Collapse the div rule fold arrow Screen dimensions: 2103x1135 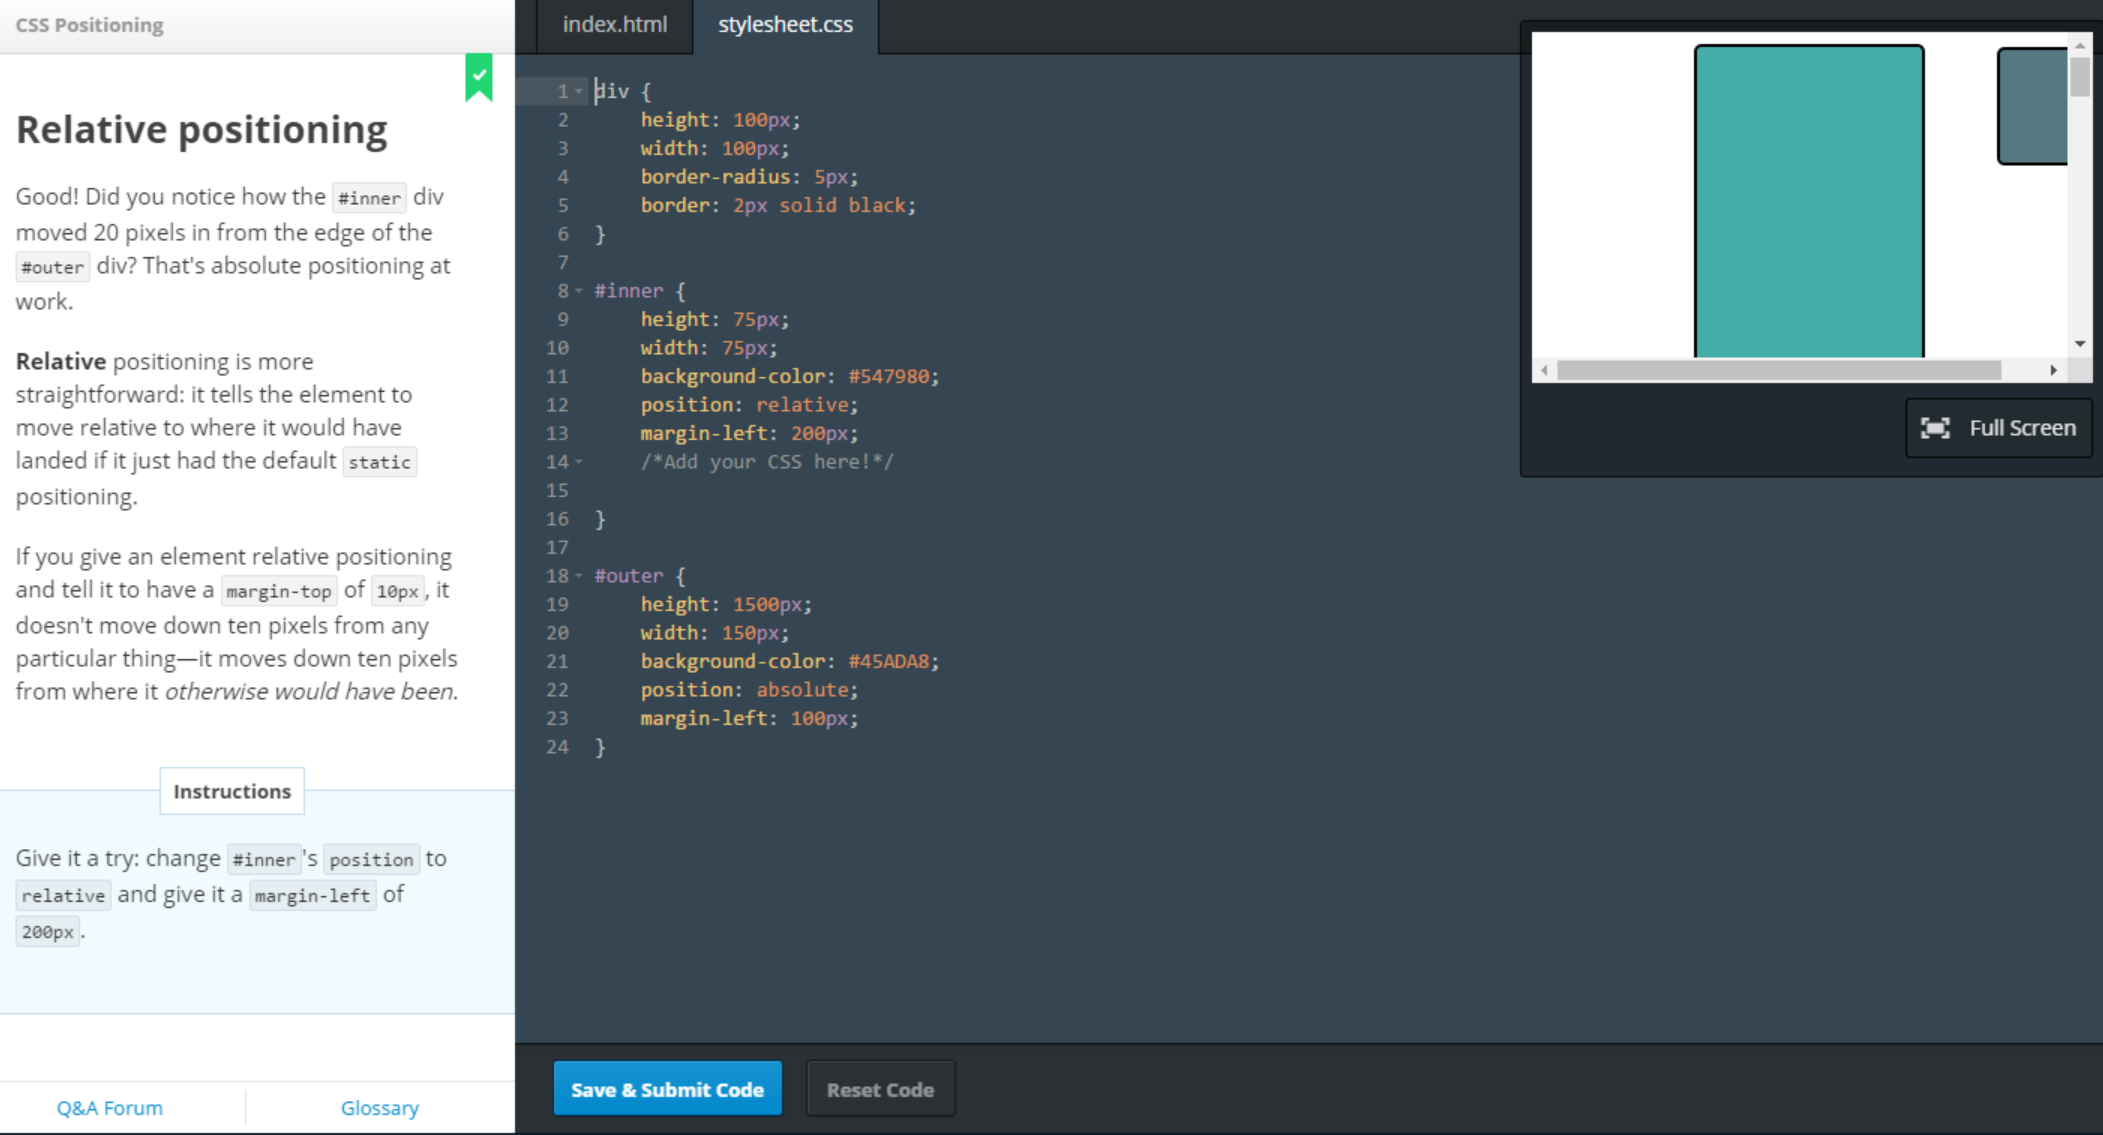pyautogui.click(x=579, y=91)
